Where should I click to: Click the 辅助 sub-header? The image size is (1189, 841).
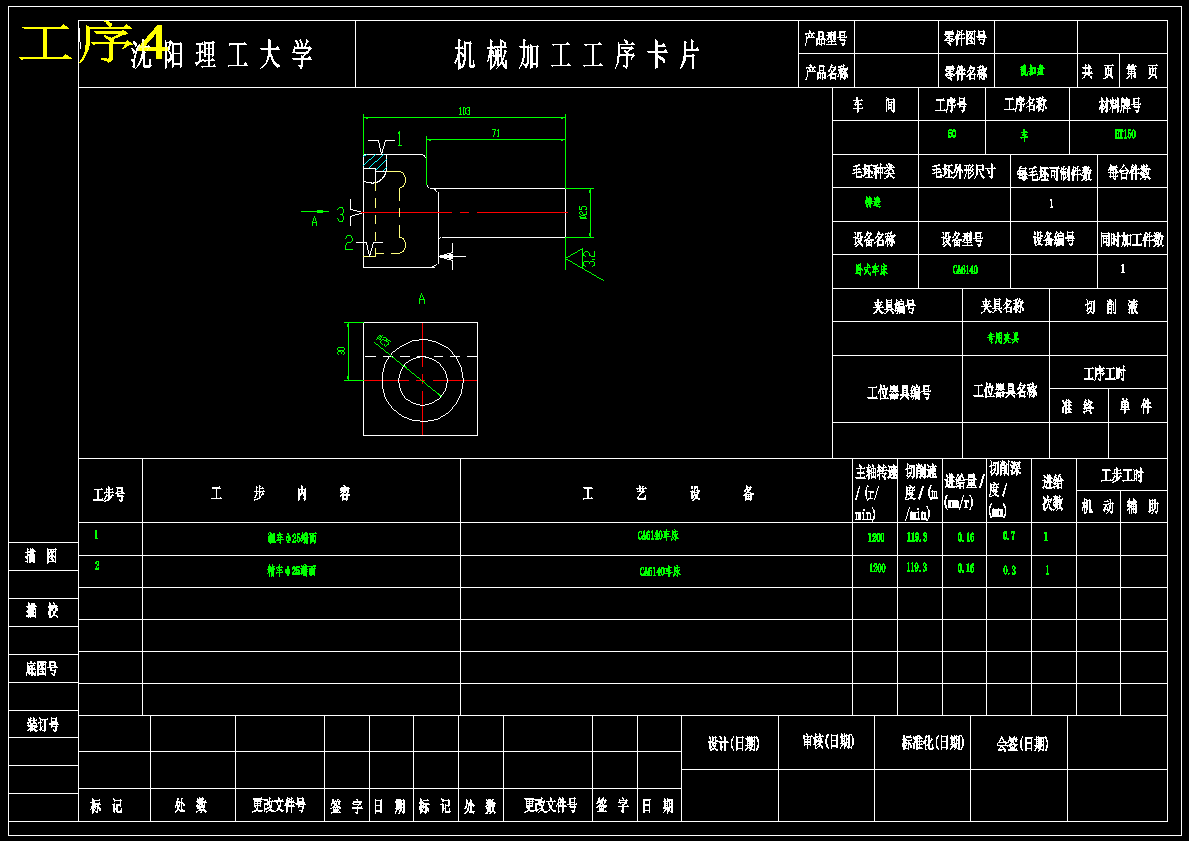pyautogui.click(x=1143, y=507)
